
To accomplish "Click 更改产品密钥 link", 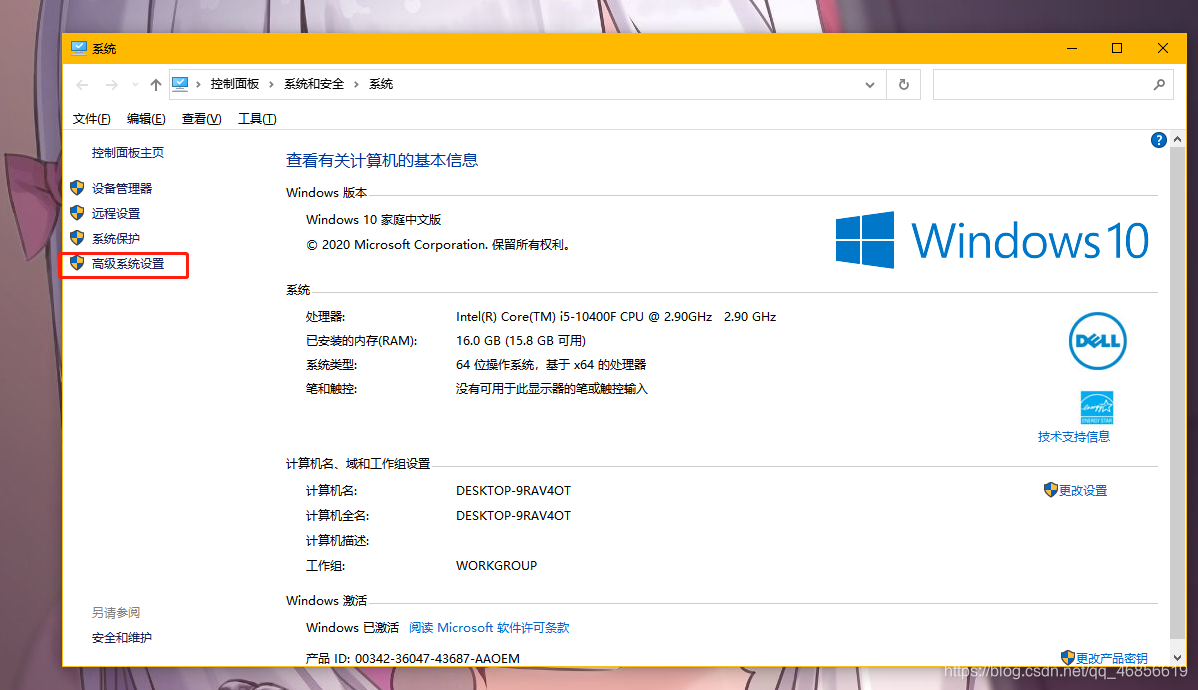I will click(x=1112, y=658).
